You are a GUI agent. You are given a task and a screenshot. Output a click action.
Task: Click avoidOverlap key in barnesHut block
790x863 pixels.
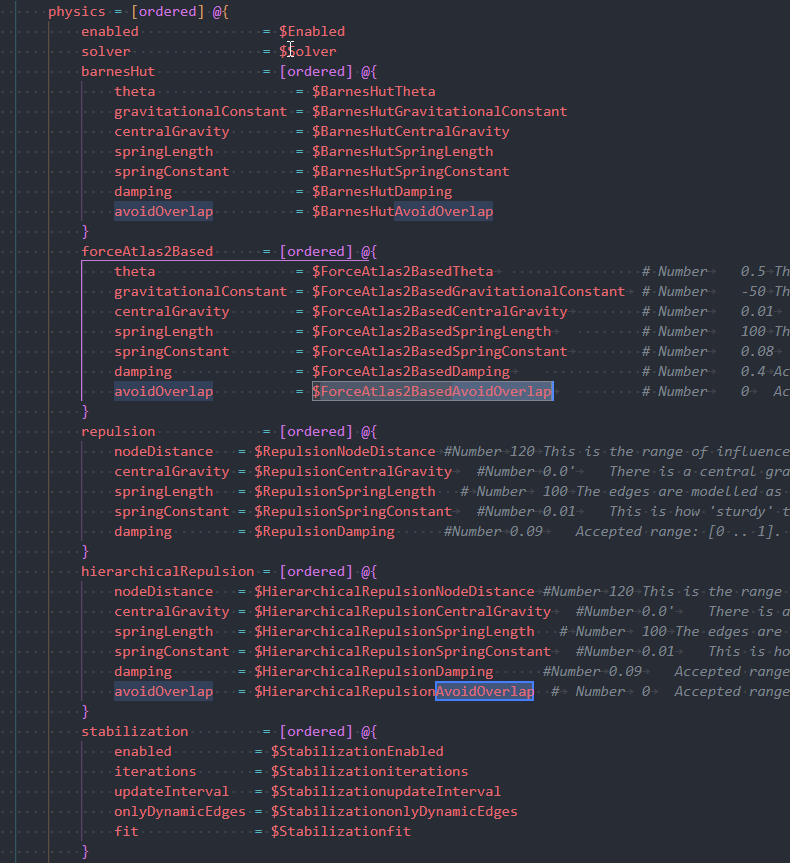[x=164, y=211]
